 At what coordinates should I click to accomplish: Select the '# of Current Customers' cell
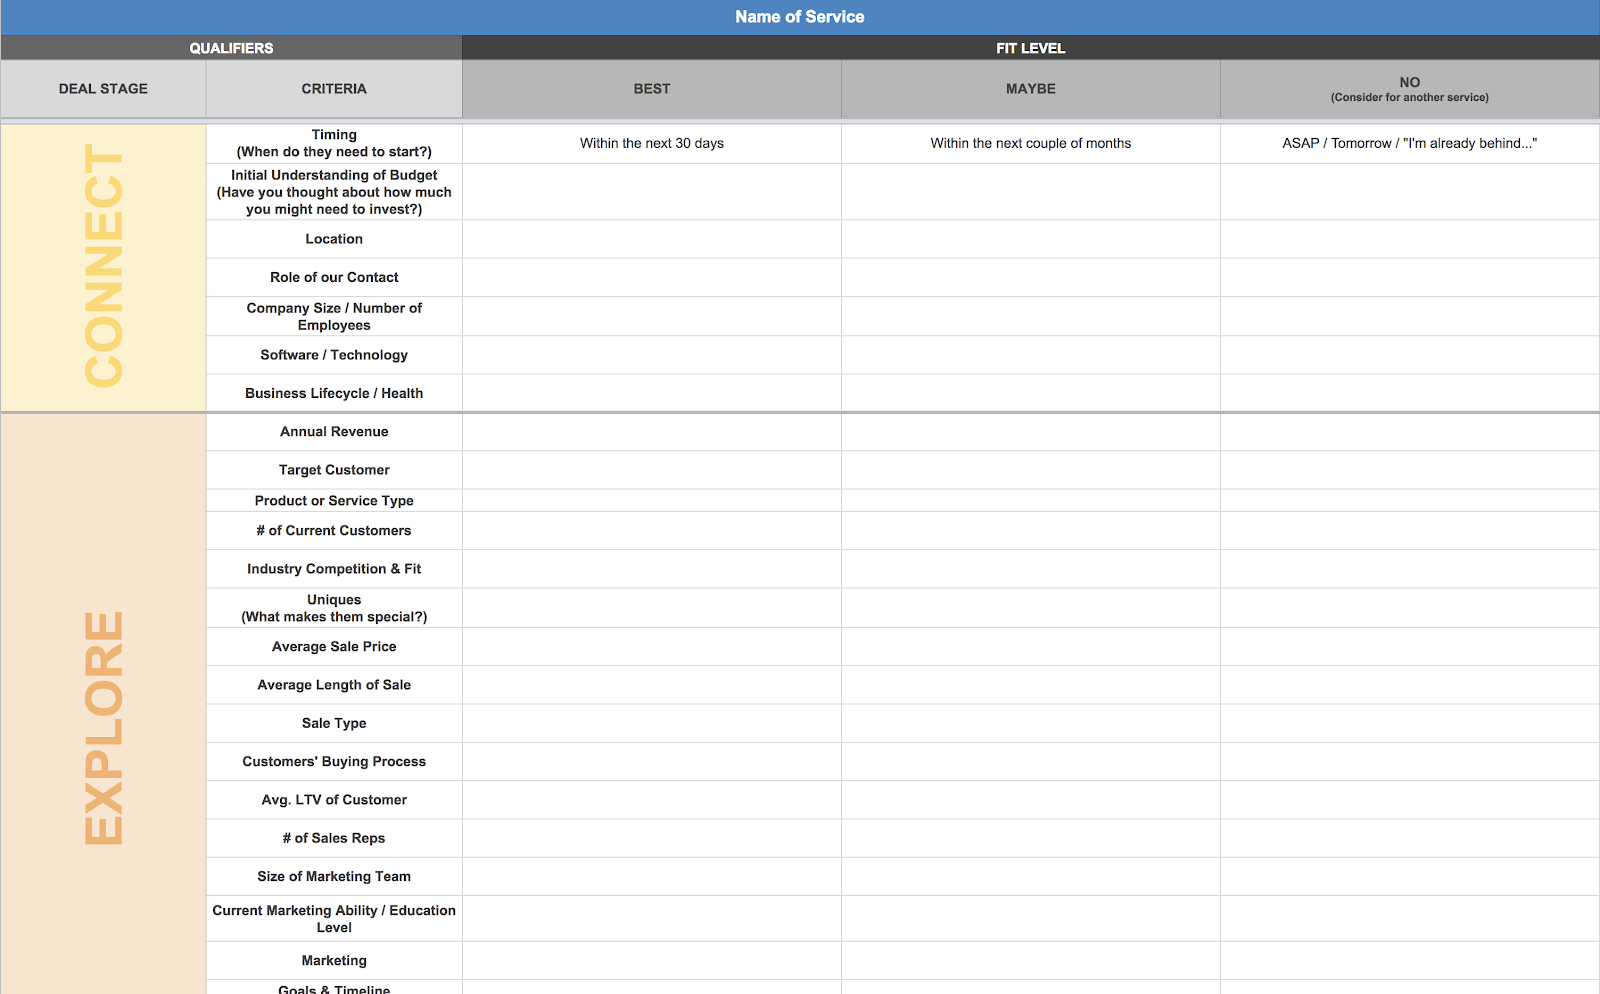(x=334, y=531)
